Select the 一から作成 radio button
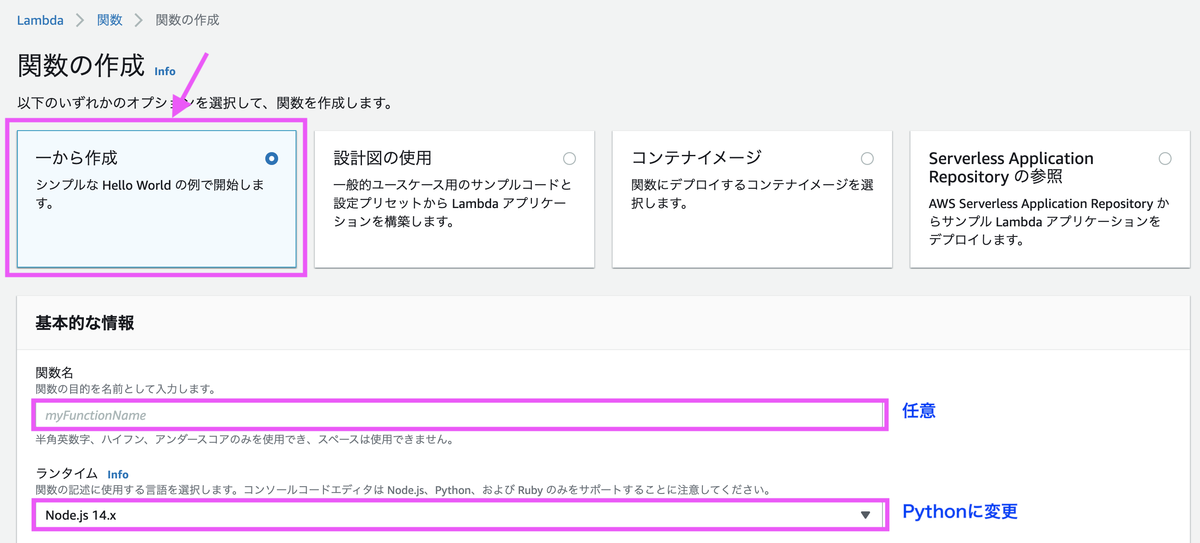The image size is (1200, 543). pos(272,158)
